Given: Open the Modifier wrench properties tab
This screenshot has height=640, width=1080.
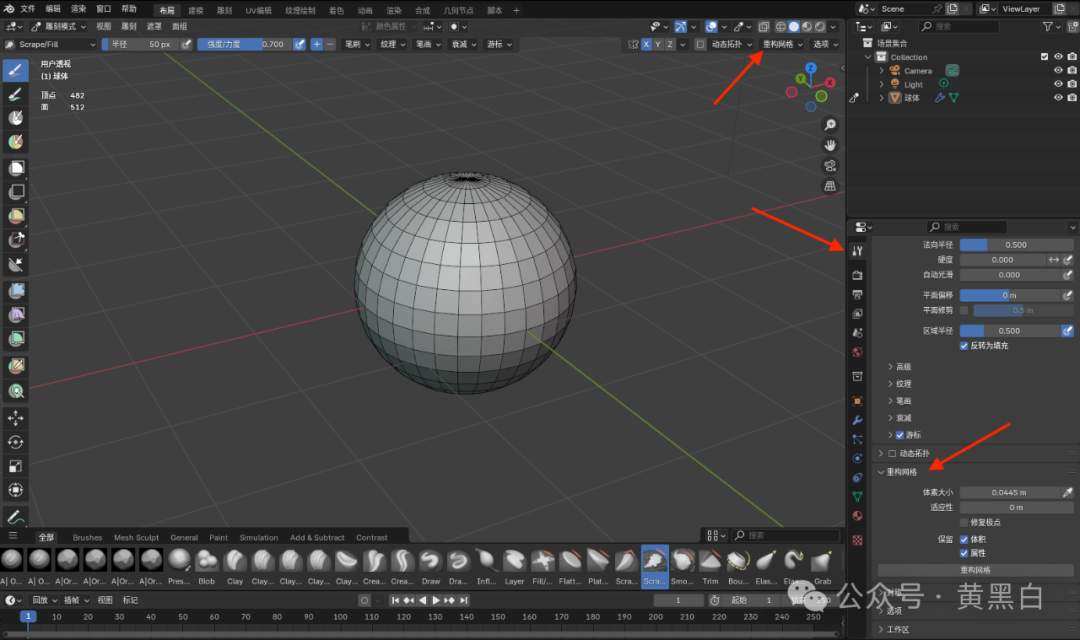Looking at the screenshot, I should (x=858, y=420).
